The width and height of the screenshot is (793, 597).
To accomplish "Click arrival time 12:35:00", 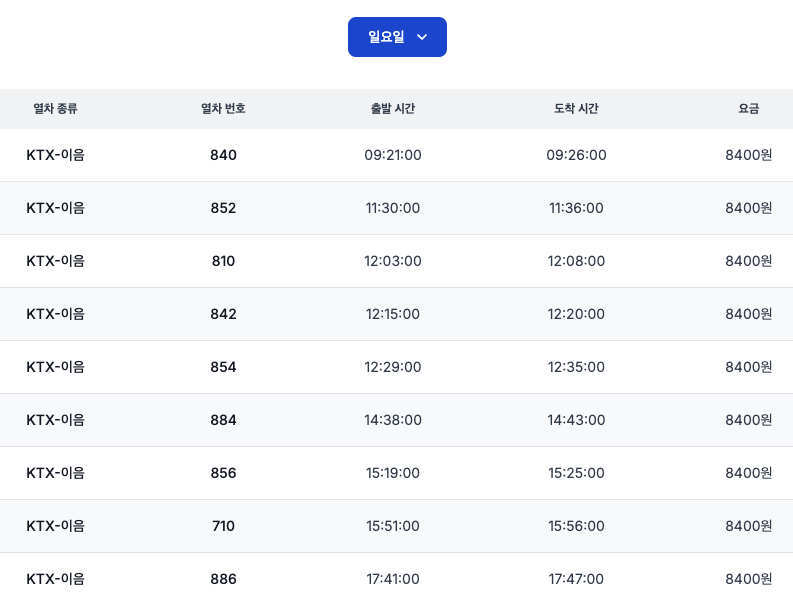I will click(x=576, y=367).
